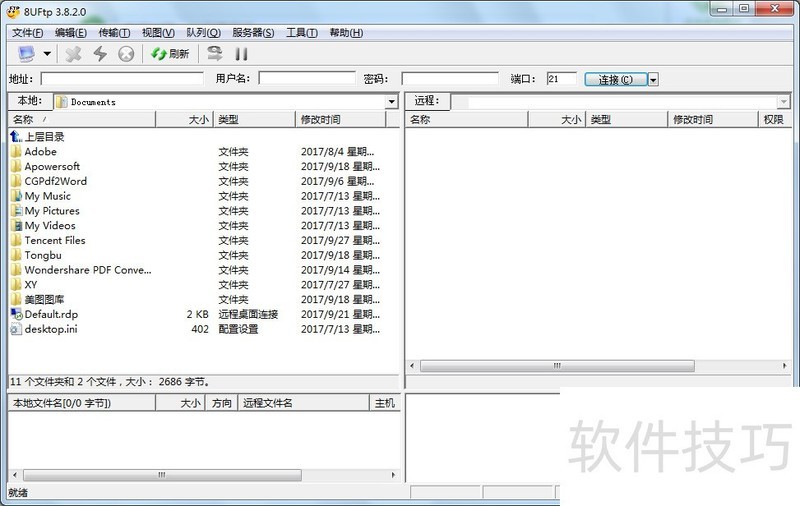The image size is (800, 506).
Task: Click the 配置设置 type cell
Action: 238,329
